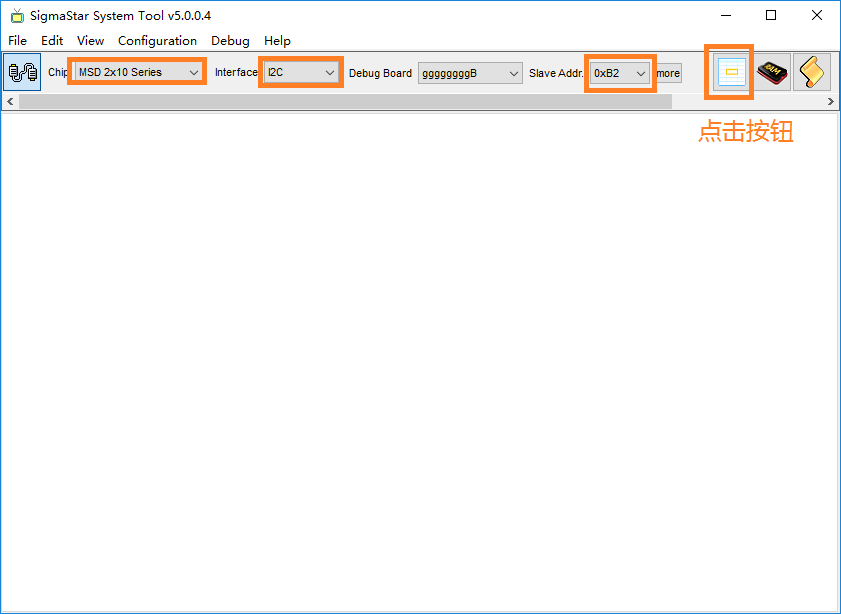Open the Chip dropdown showing MSD 2x10 Series
Viewport: 841px width, 614px height.
(138, 73)
